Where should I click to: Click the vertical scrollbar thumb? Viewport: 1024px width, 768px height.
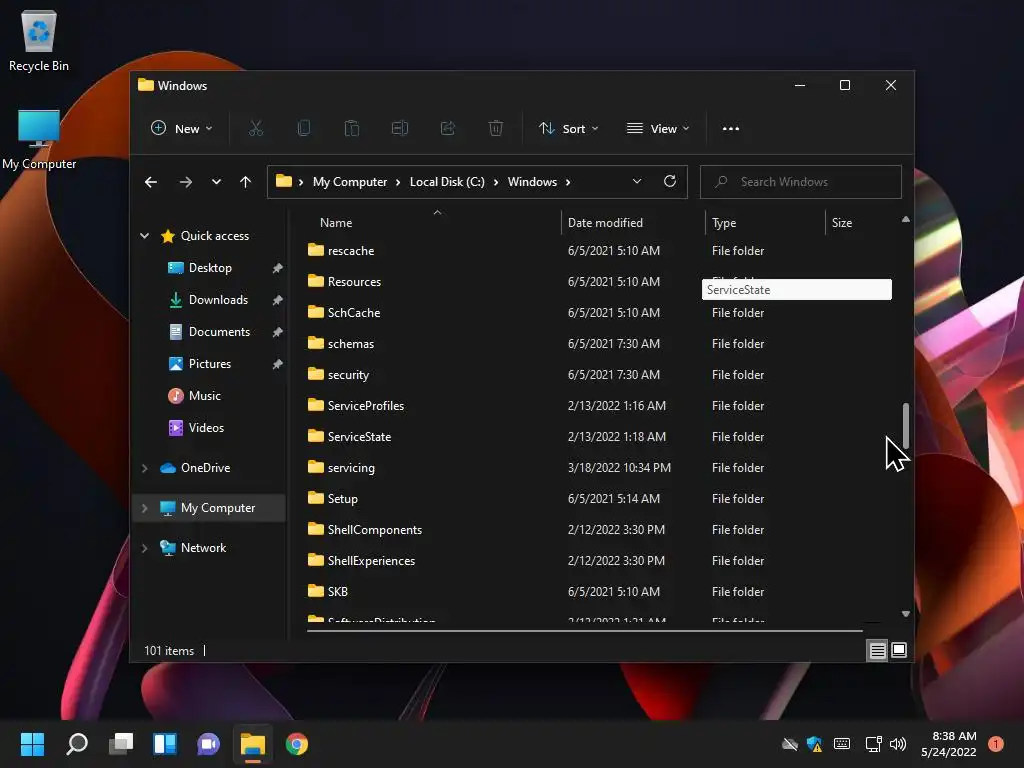[906, 426]
